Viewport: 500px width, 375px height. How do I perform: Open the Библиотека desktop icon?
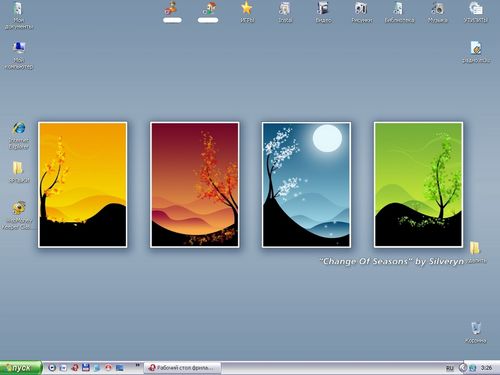pyautogui.click(x=399, y=12)
